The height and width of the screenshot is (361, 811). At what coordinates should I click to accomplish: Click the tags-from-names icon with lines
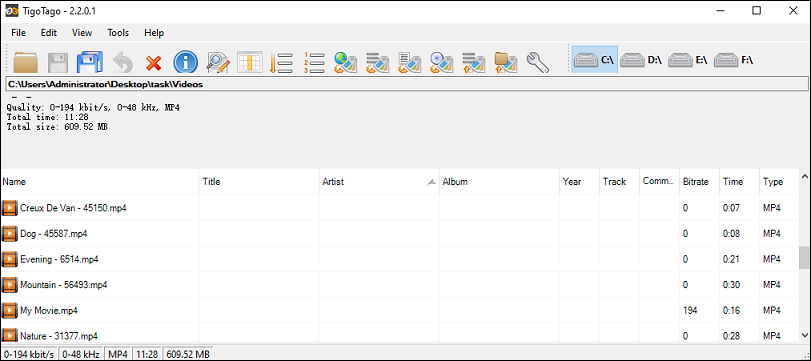click(378, 63)
